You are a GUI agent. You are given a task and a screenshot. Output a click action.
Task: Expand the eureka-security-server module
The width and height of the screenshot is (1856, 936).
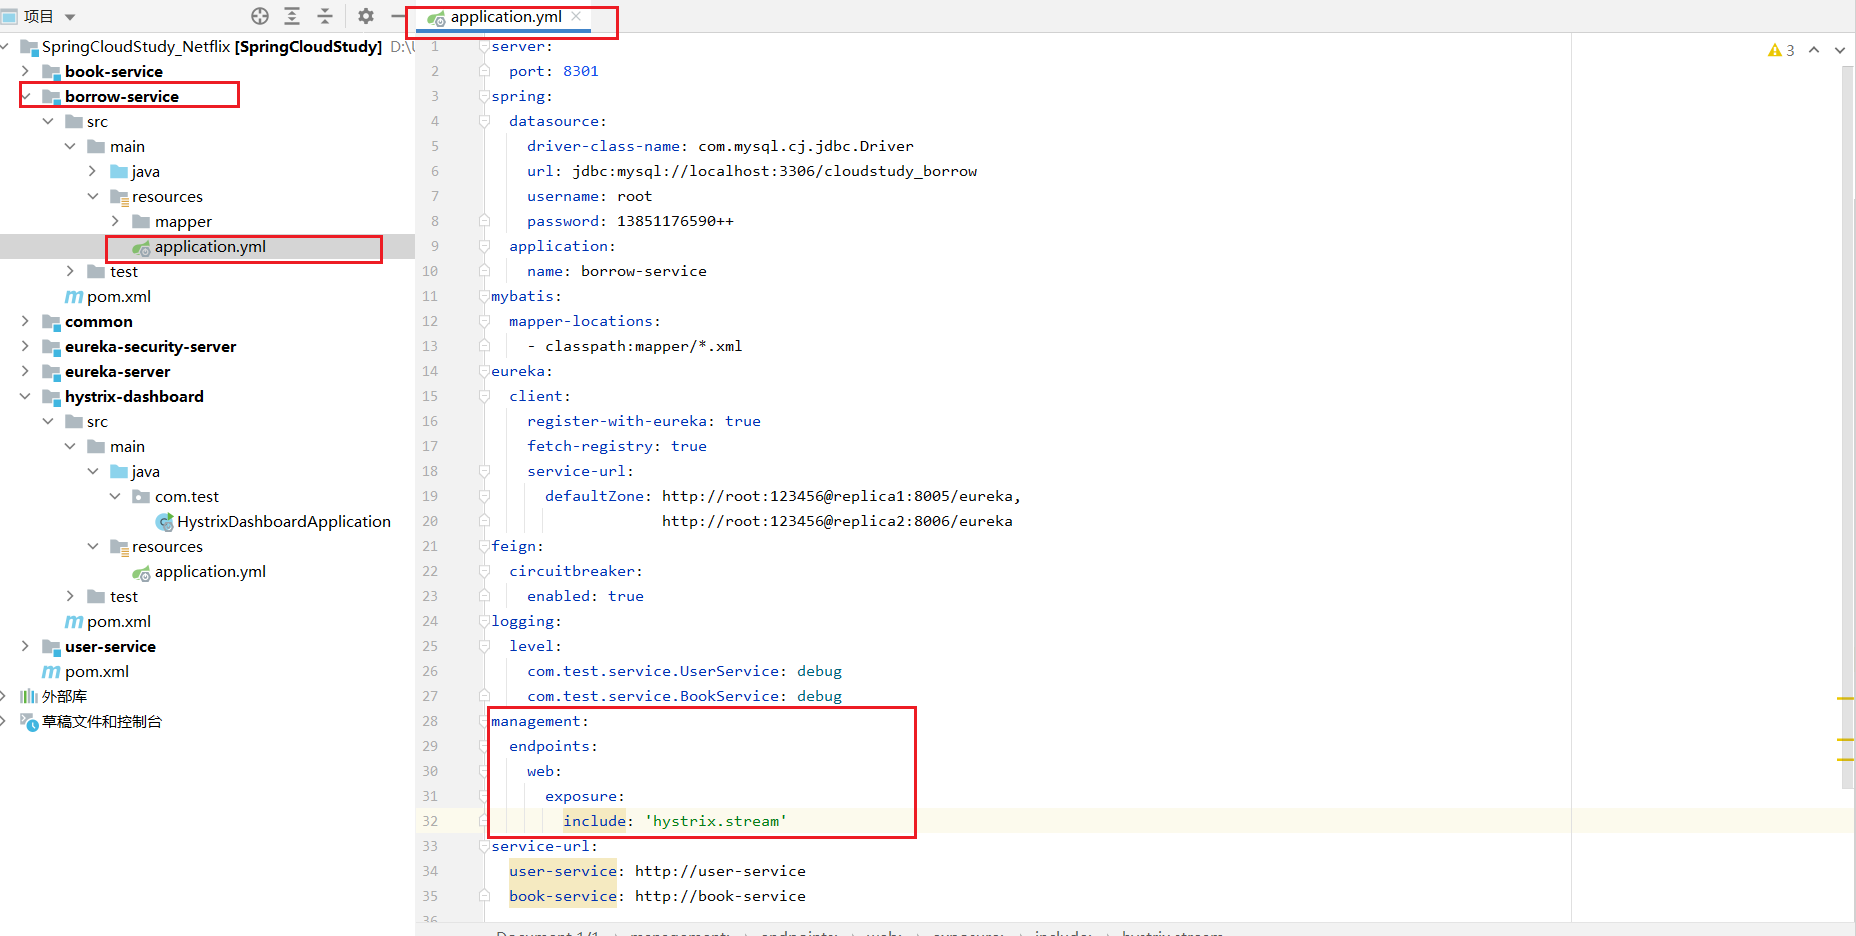pyautogui.click(x=25, y=346)
